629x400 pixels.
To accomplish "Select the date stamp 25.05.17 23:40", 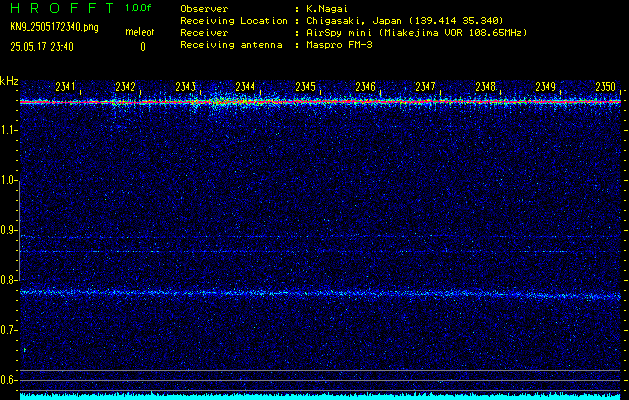I will (42, 47).
